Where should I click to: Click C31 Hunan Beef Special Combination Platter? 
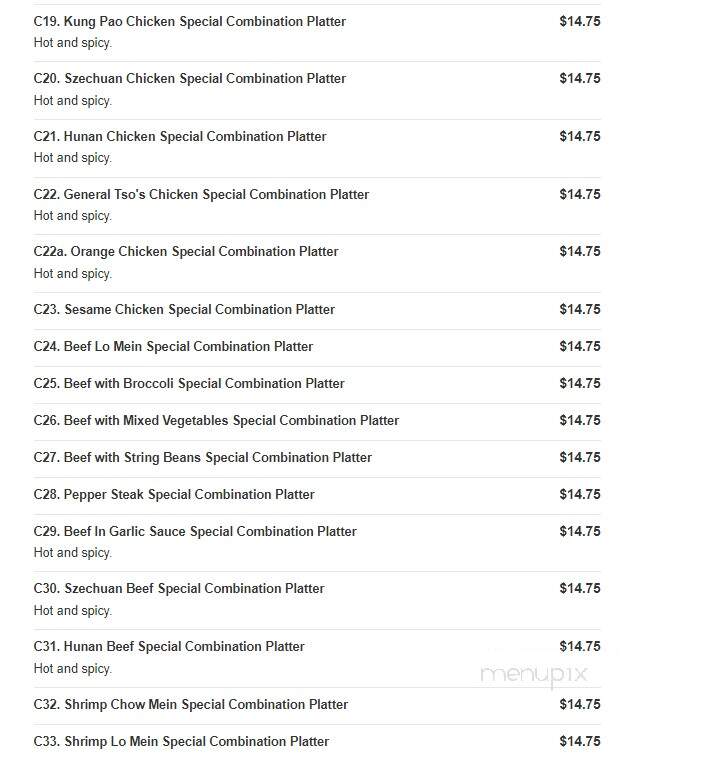tap(169, 646)
